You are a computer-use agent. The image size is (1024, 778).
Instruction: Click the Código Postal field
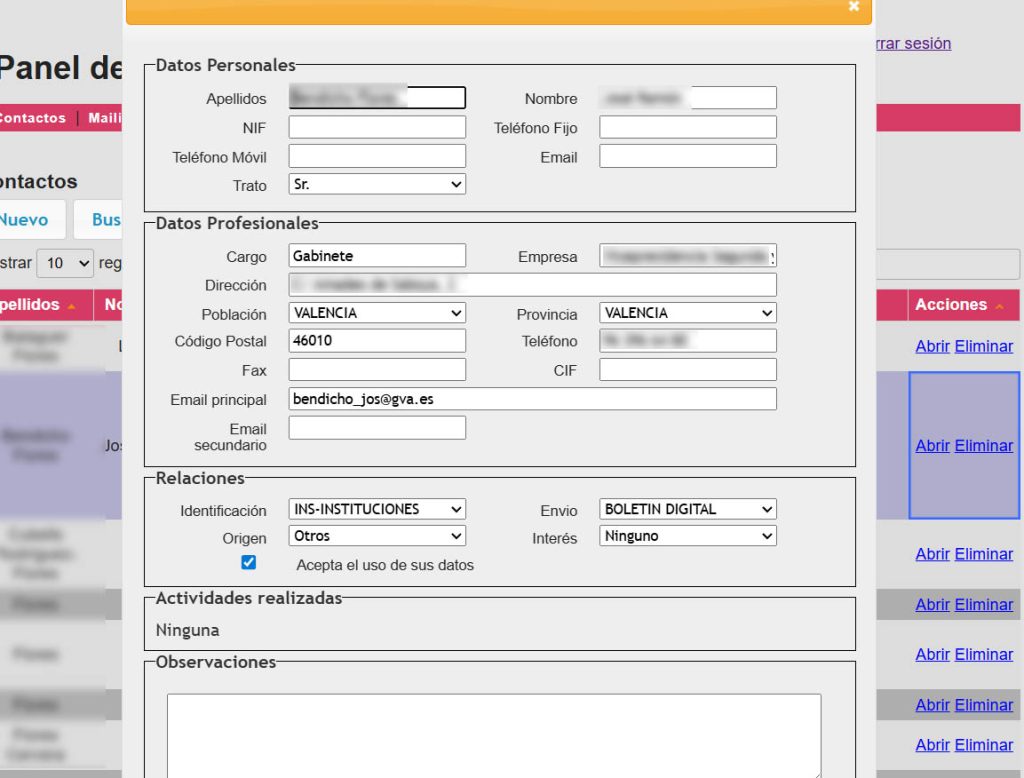tap(377, 341)
